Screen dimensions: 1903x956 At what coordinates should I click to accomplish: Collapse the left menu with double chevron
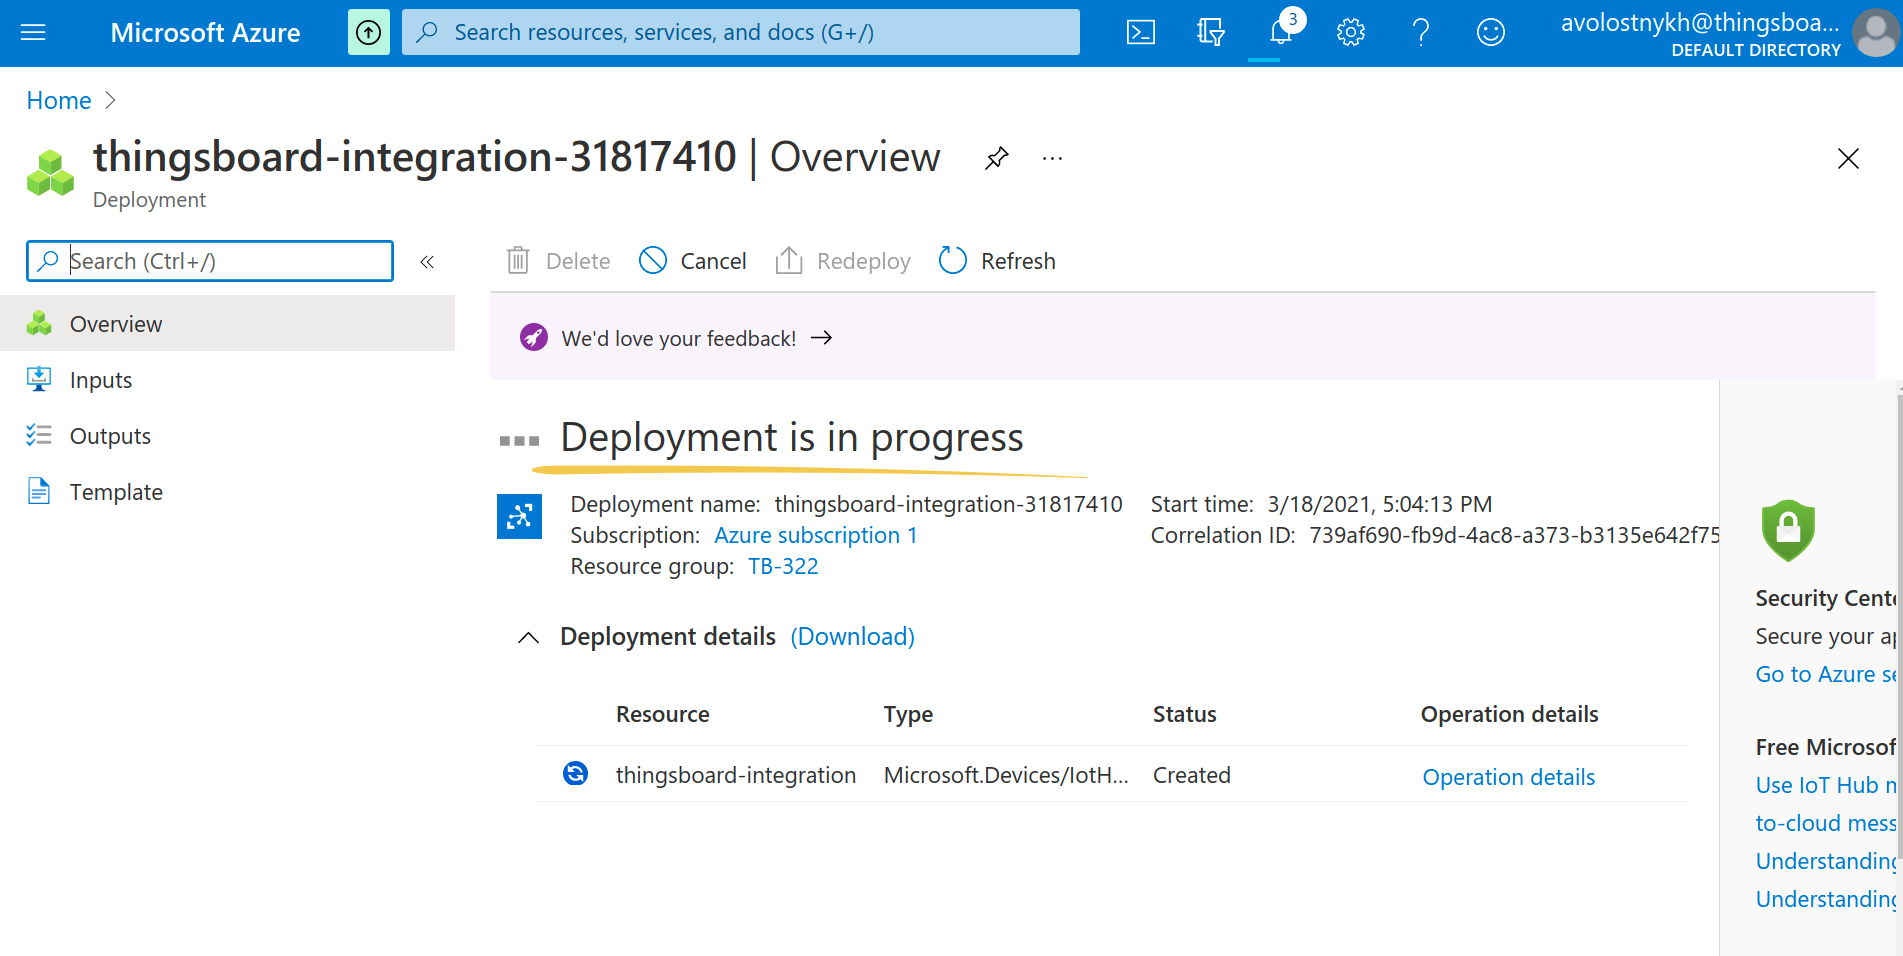coord(427,262)
